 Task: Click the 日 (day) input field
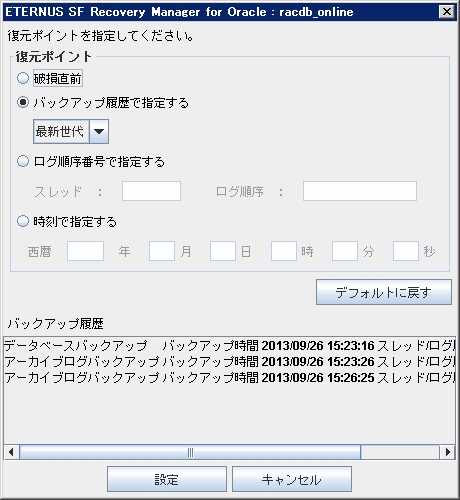point(223,251)
